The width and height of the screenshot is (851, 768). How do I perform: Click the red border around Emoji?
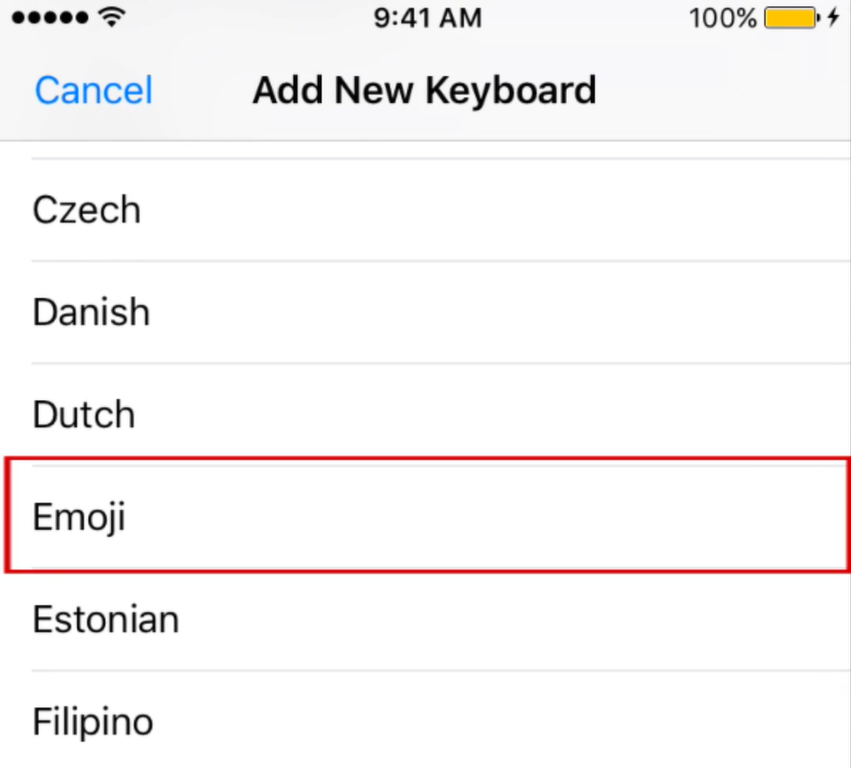tap(425, 459)
